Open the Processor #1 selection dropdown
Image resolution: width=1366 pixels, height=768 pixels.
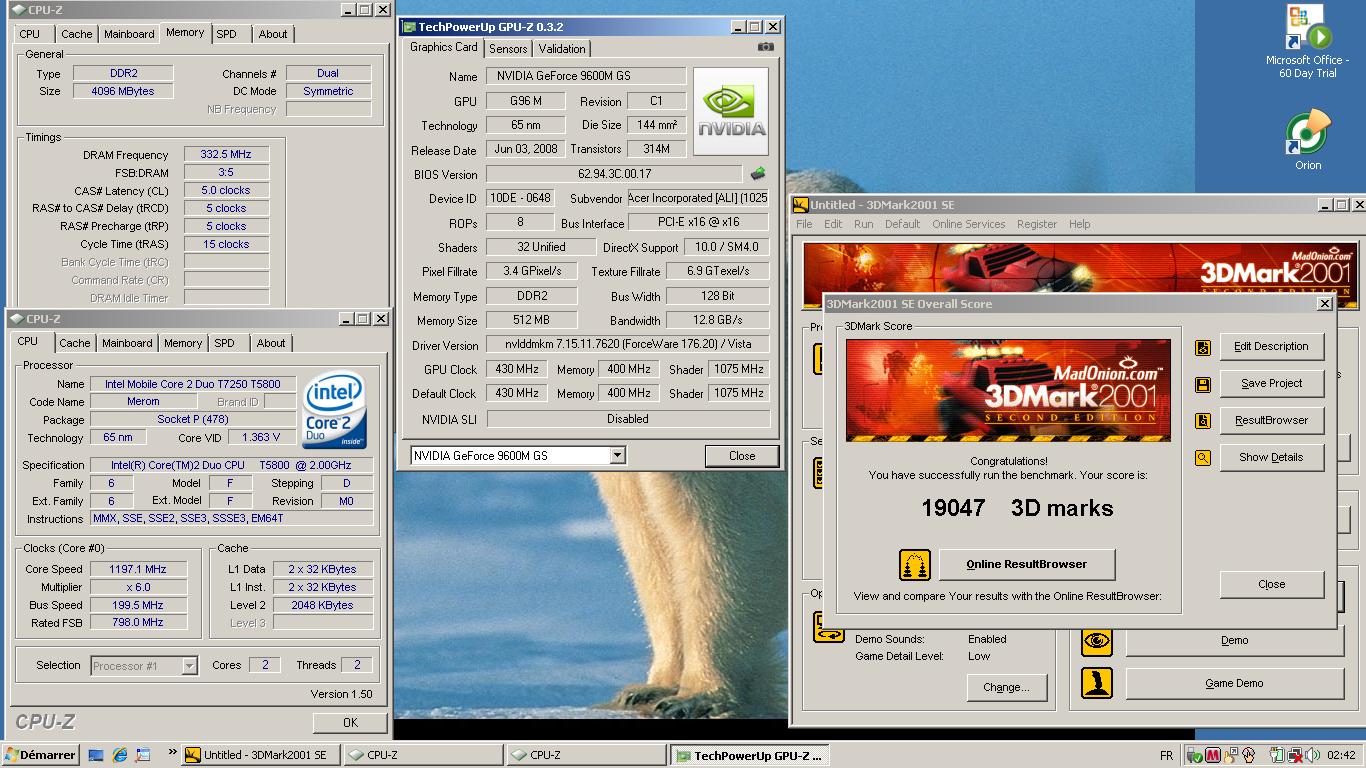coord(189,666)
